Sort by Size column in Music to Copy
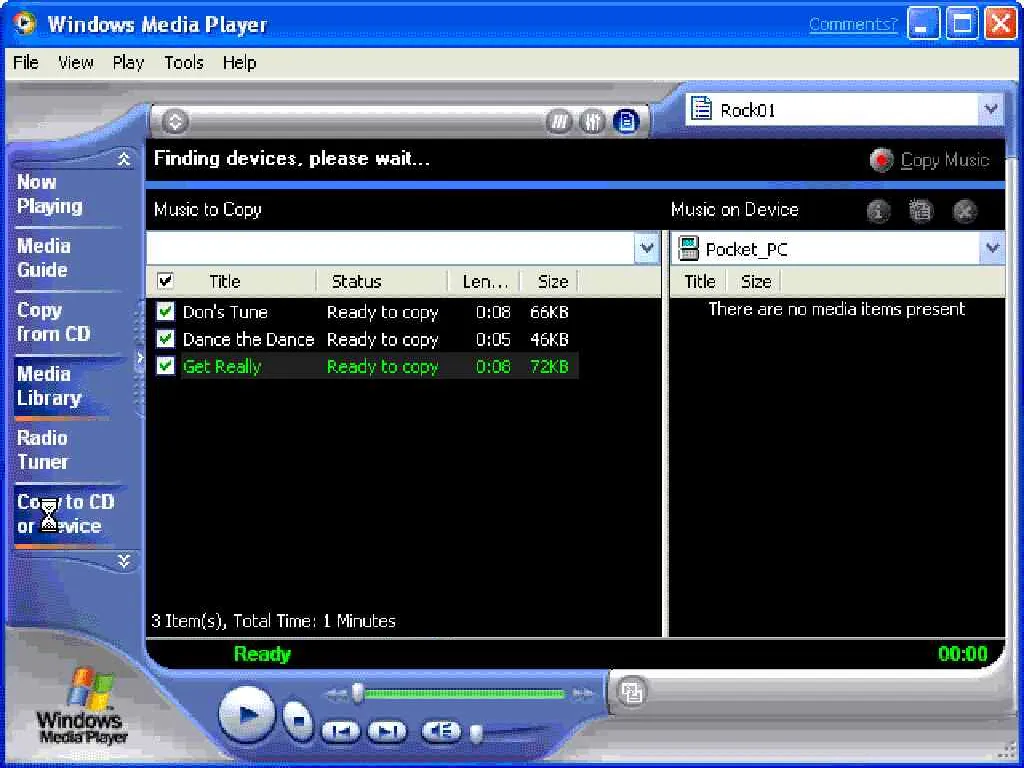This screenshot has width=1024, height=768. tap(552, 281)
